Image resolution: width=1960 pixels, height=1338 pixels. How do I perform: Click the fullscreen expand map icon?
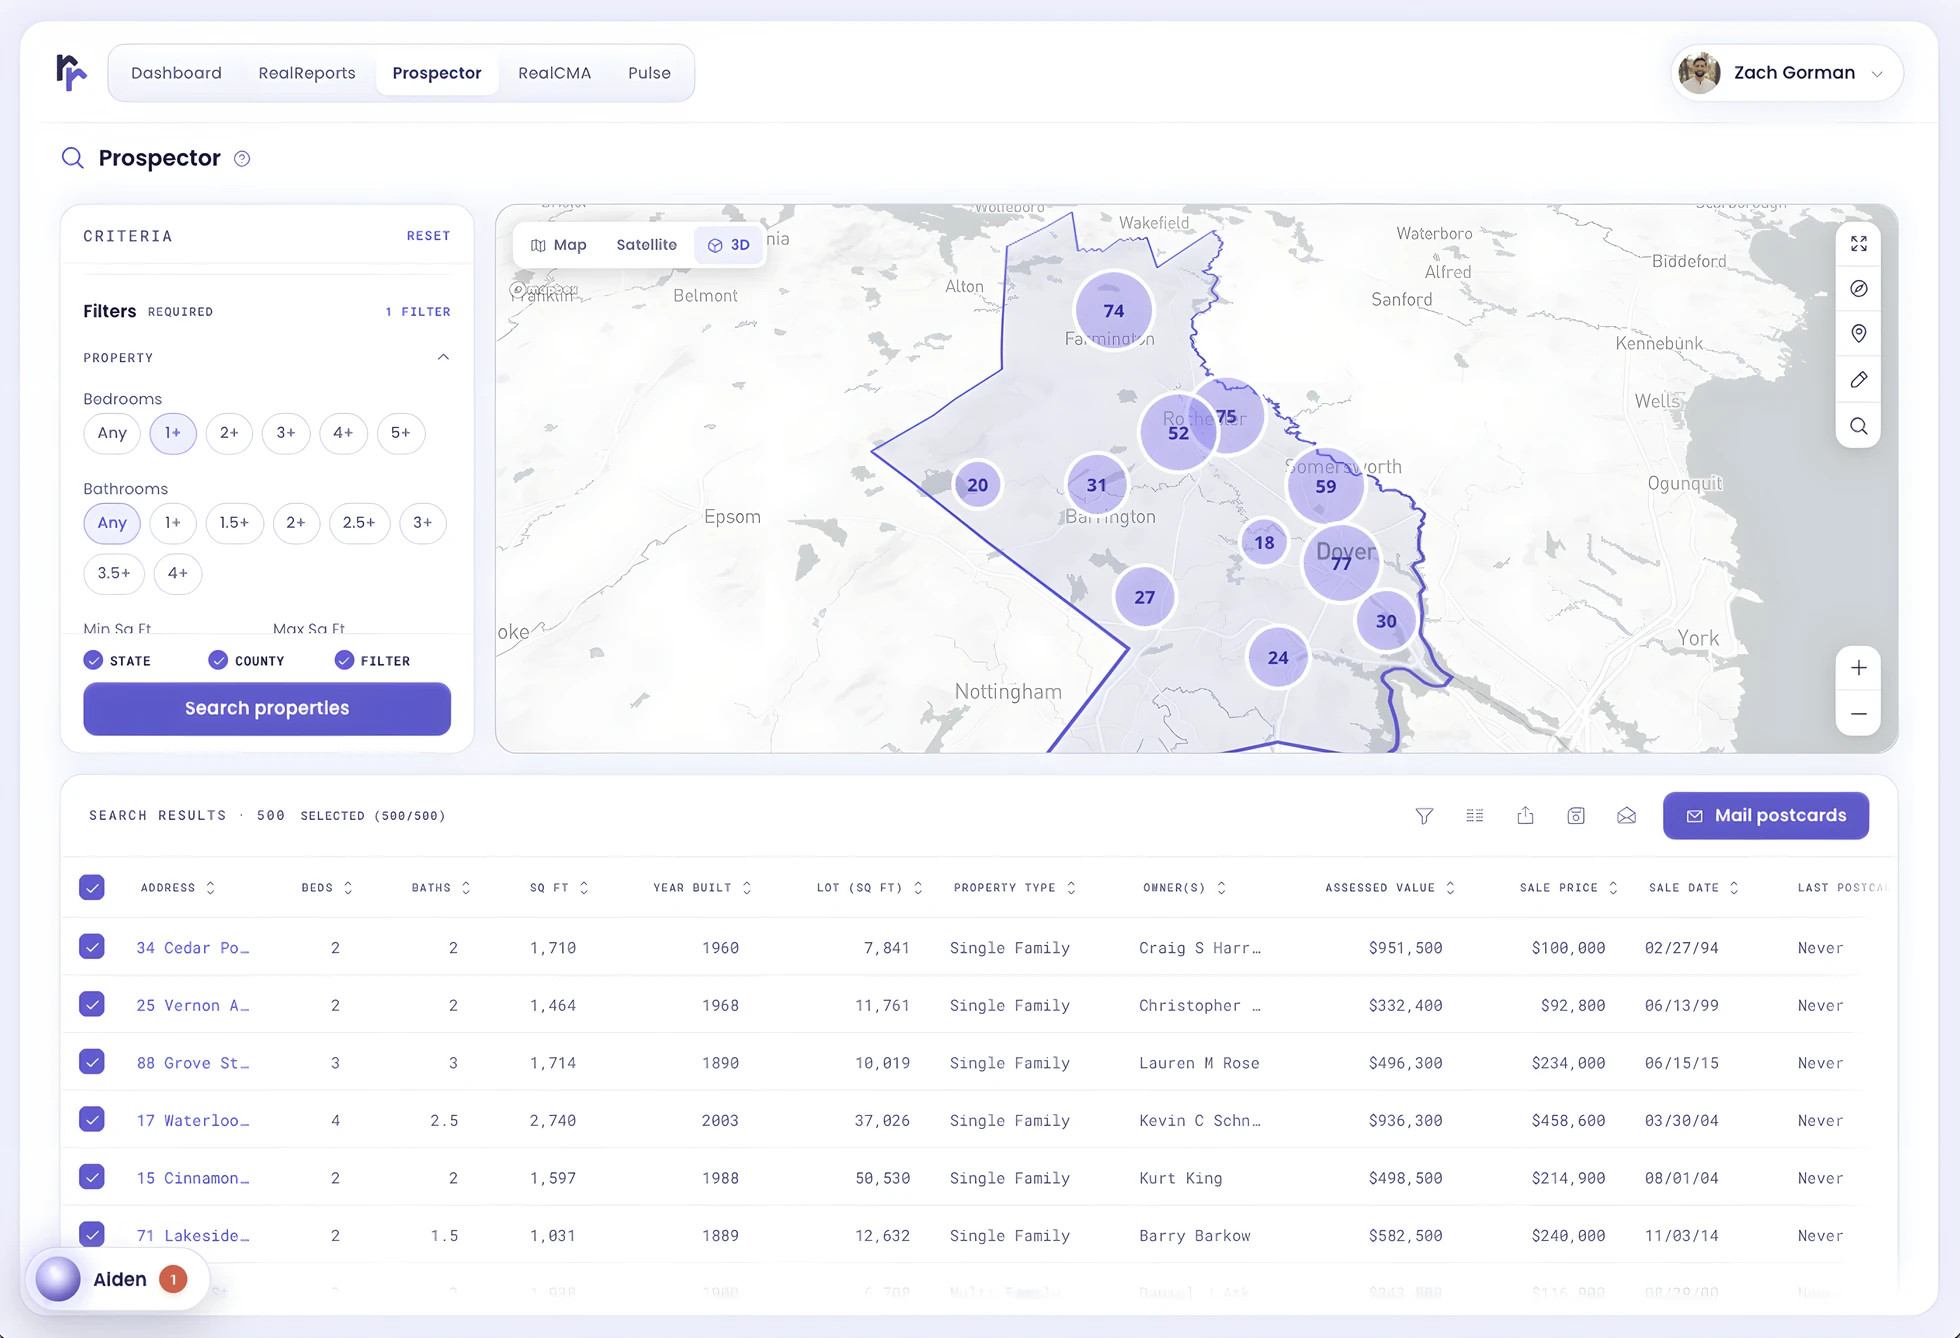1858,244
